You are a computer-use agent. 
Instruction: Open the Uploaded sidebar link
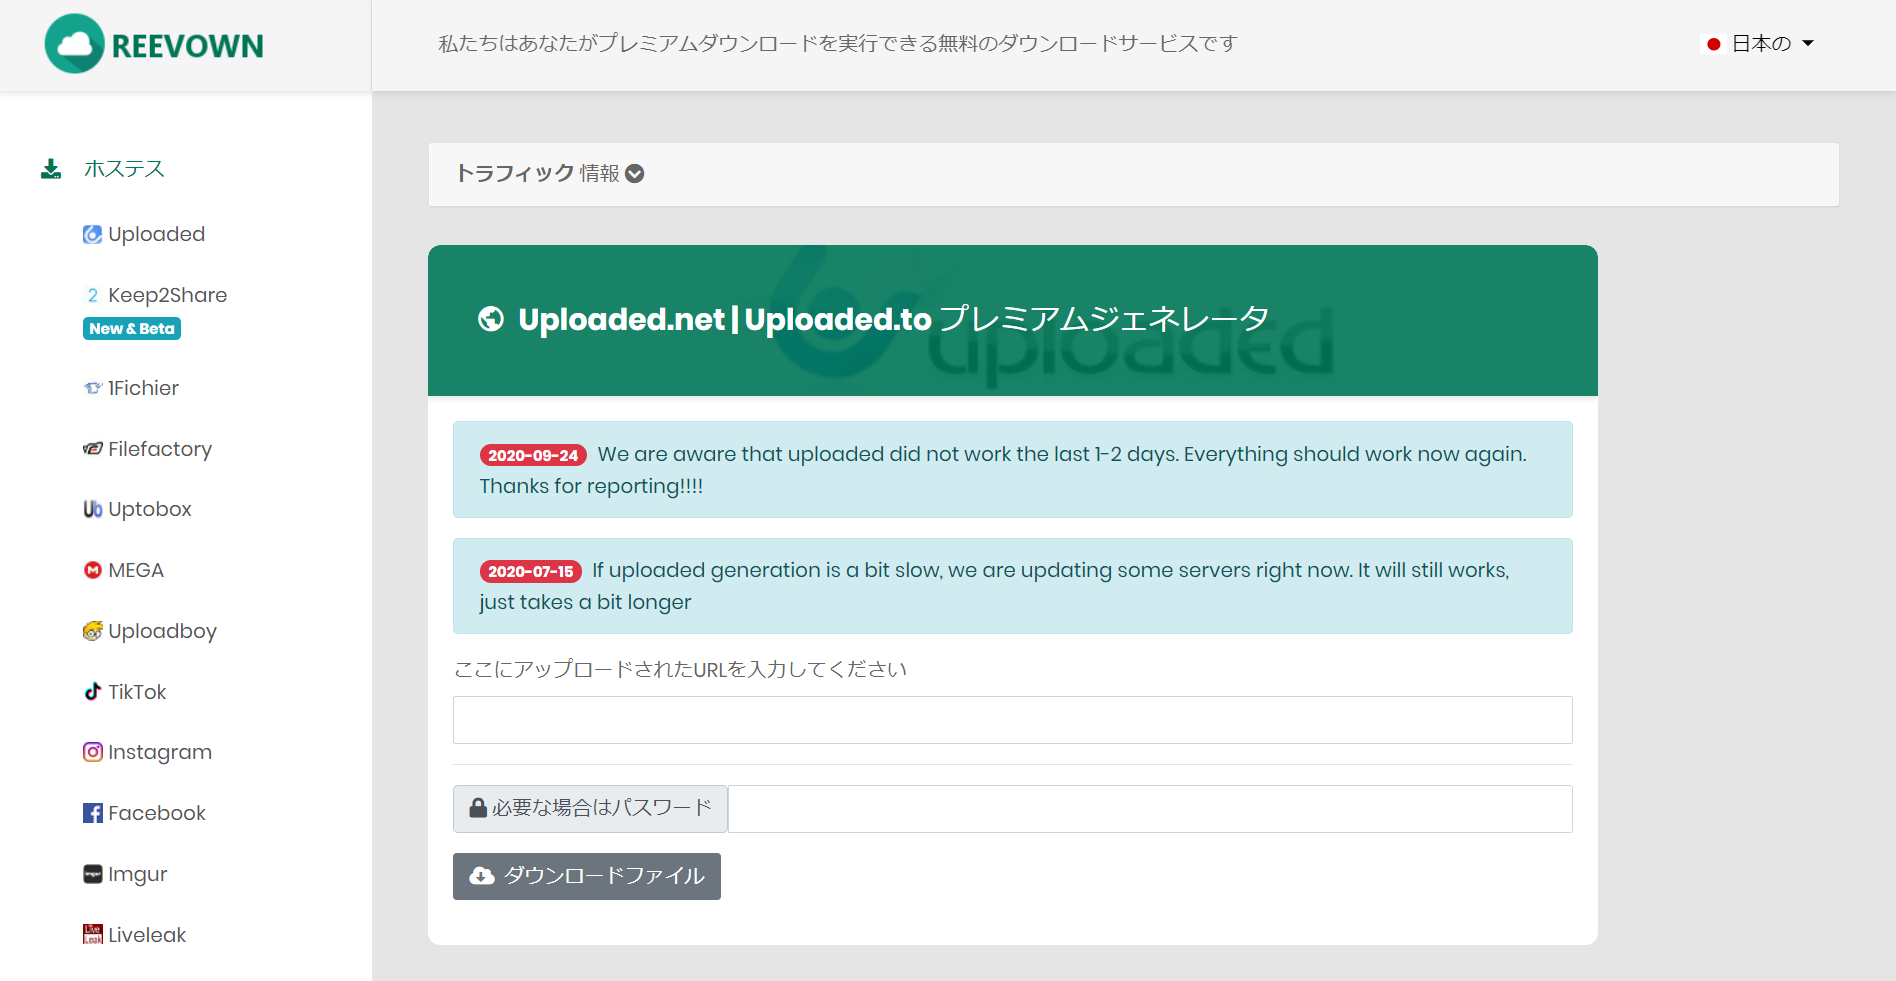[x=156, y=234]
